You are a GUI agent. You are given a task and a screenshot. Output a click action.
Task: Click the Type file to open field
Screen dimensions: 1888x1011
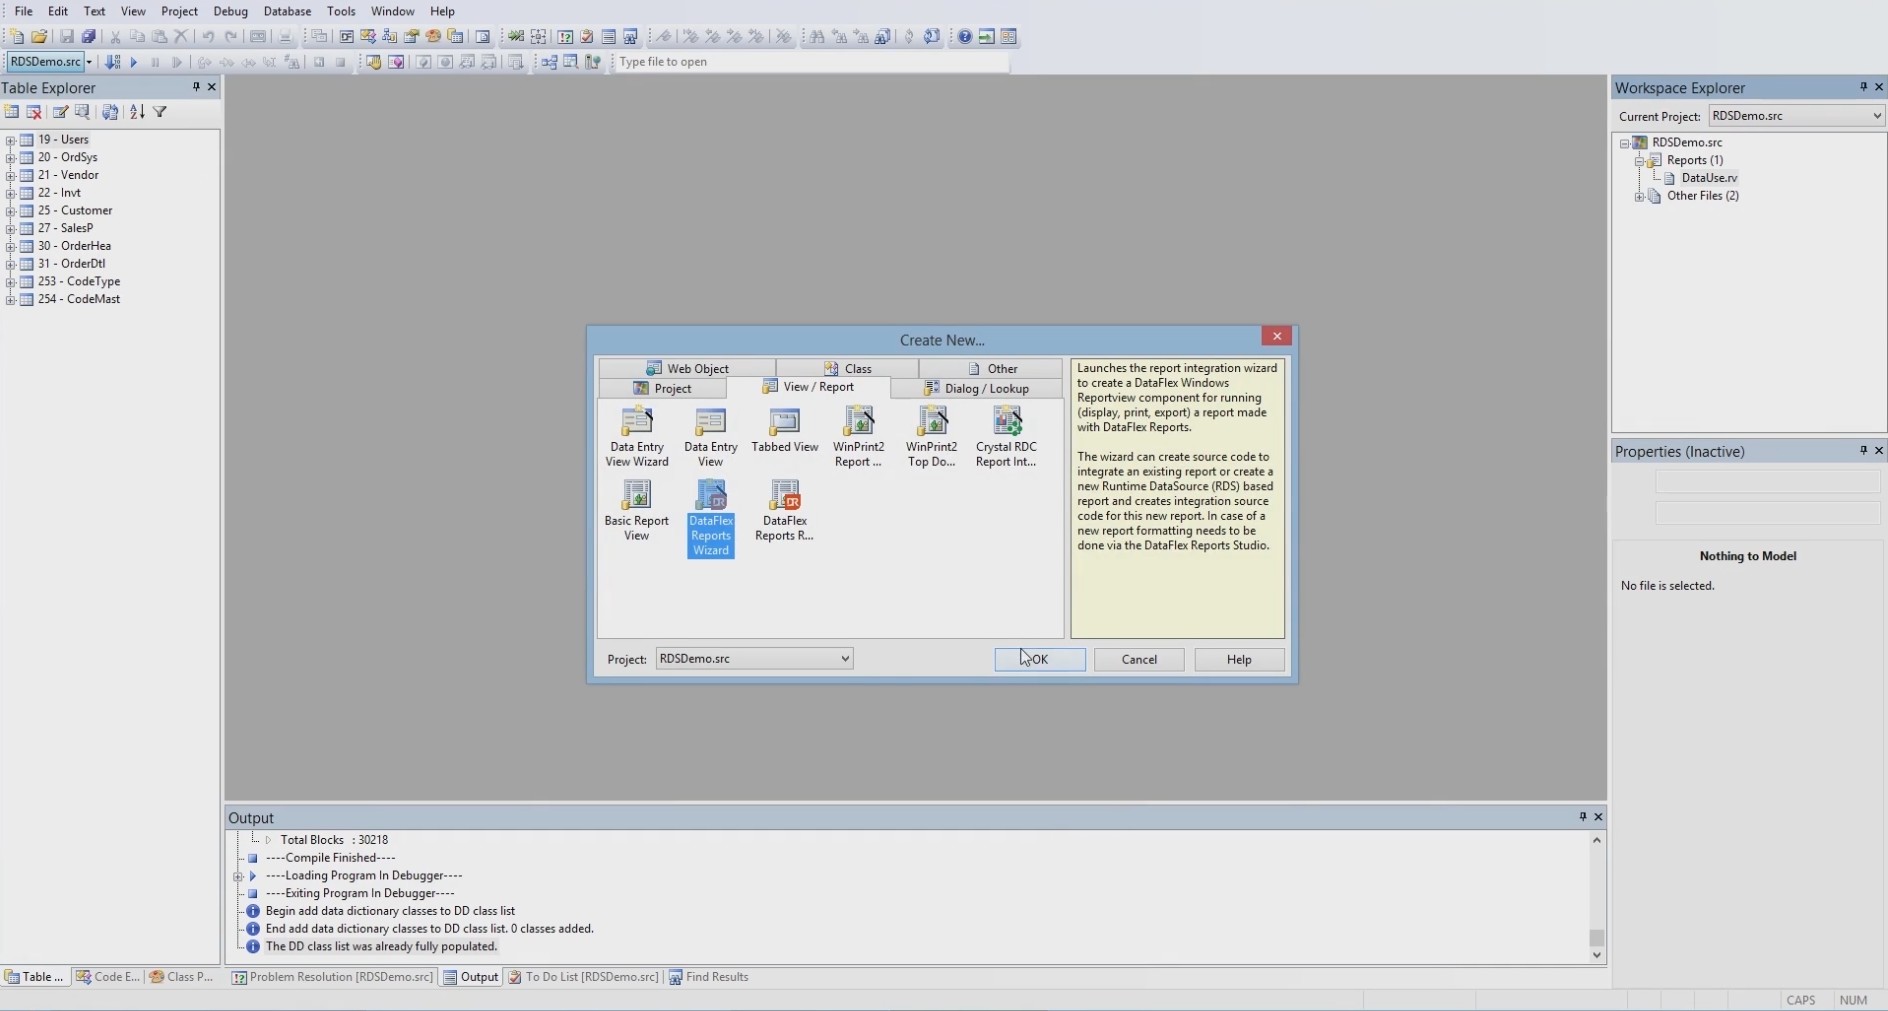point(810,62)
